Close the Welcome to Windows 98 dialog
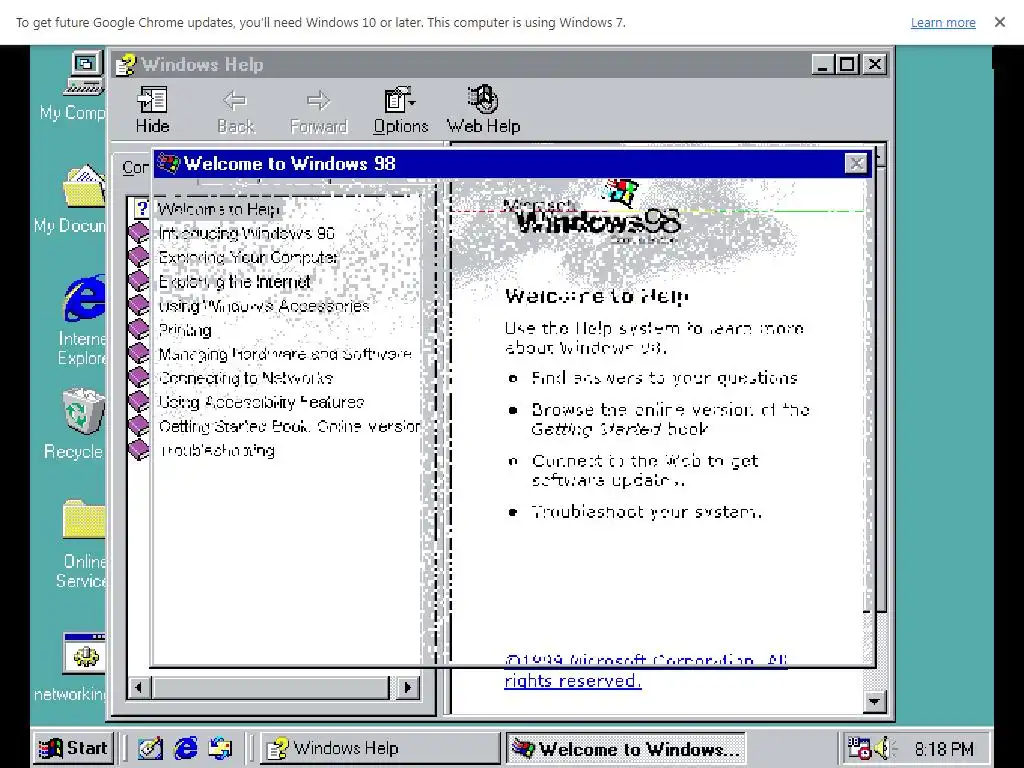1024x768 pixels. 856,163
